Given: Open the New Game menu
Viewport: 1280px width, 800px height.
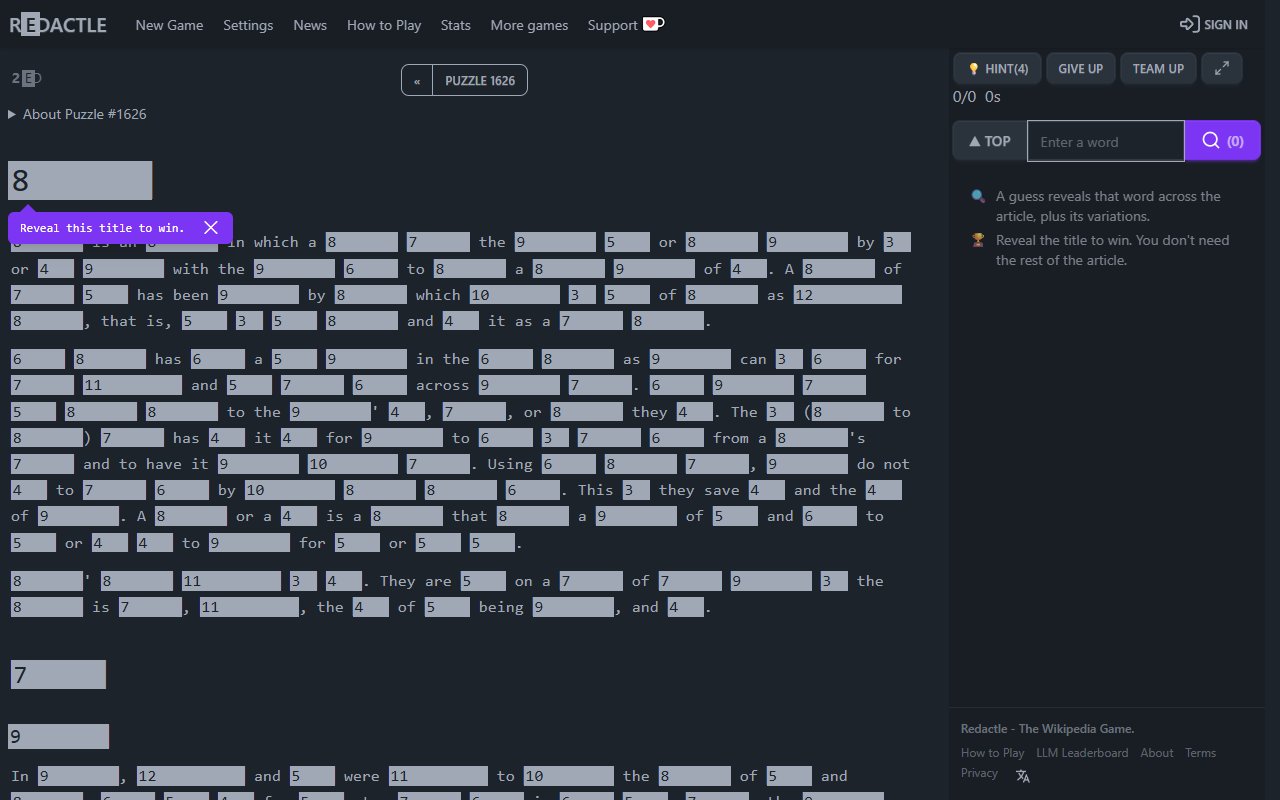Looking at the screenshot, I should coord(169,25).
